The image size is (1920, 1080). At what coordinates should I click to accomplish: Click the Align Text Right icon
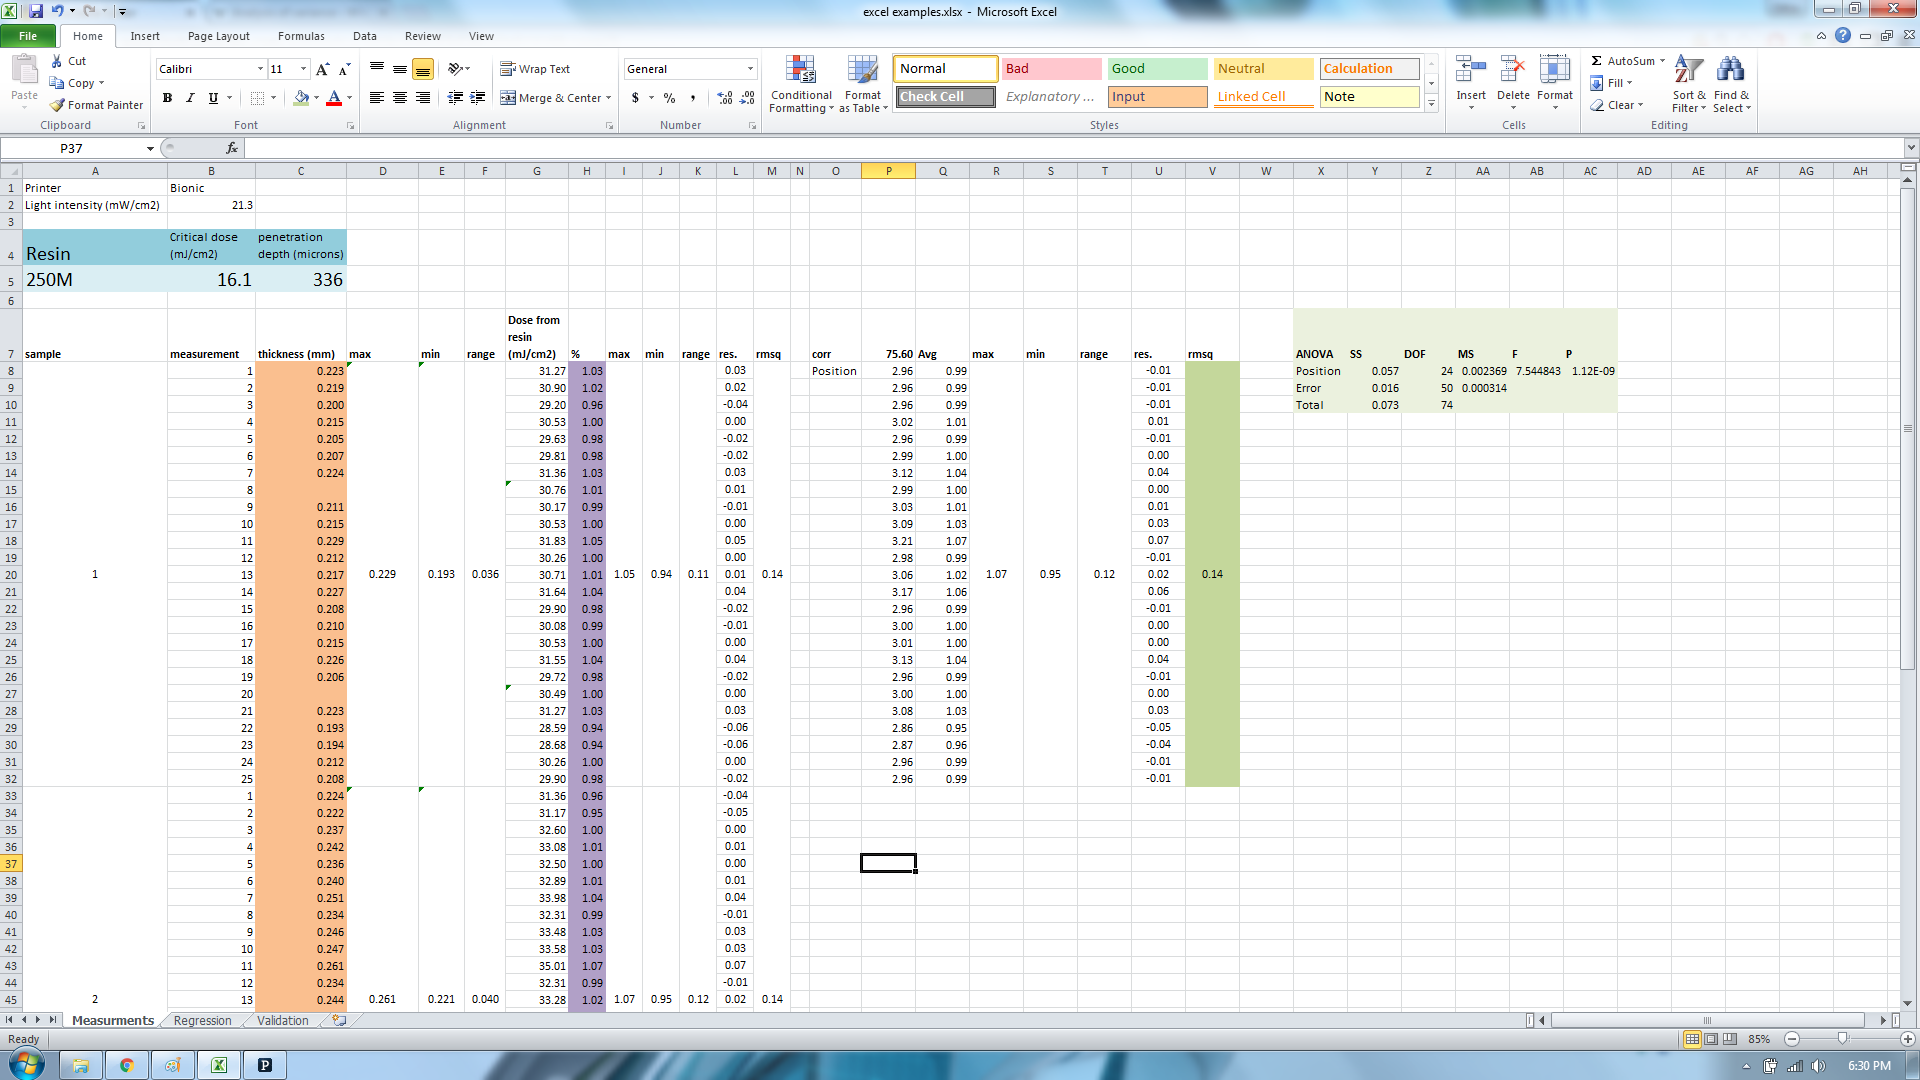click(x=423, y=98)
